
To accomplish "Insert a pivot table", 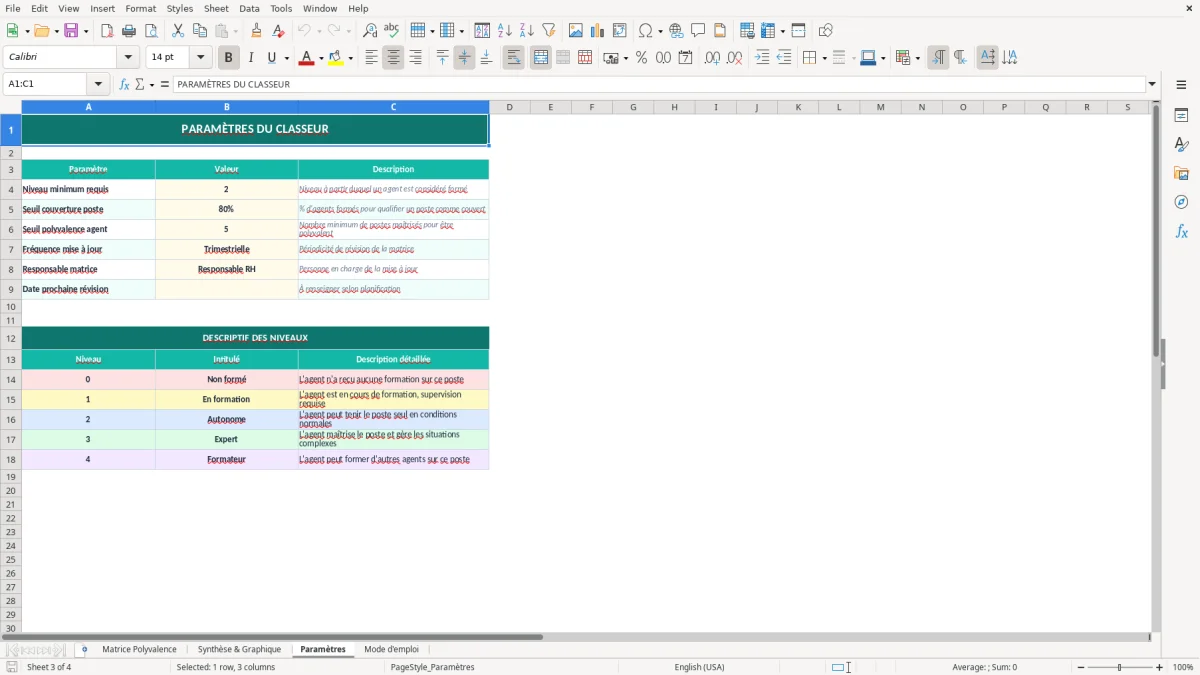I will 619,31.
